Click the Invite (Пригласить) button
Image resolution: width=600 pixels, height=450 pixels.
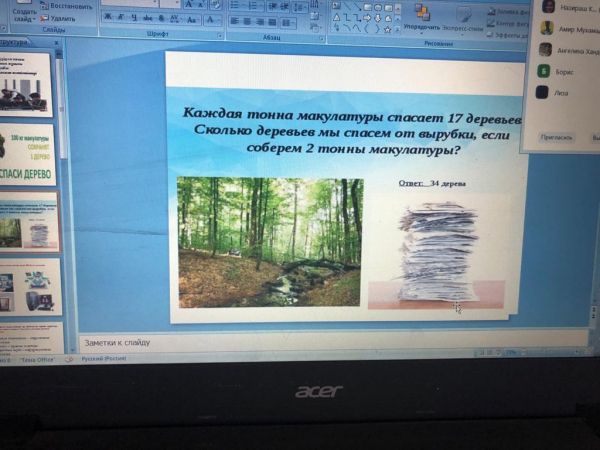(x=557, y=137)
